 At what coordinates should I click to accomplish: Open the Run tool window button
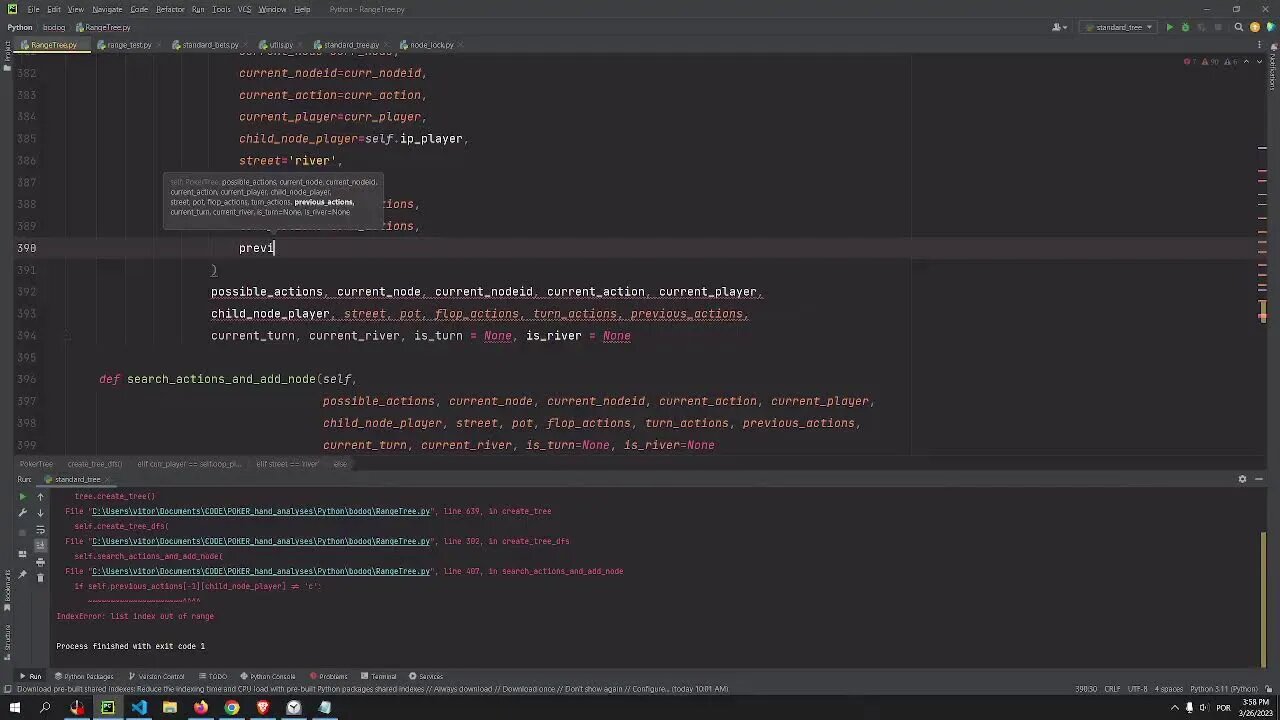[x=31, y=676]
